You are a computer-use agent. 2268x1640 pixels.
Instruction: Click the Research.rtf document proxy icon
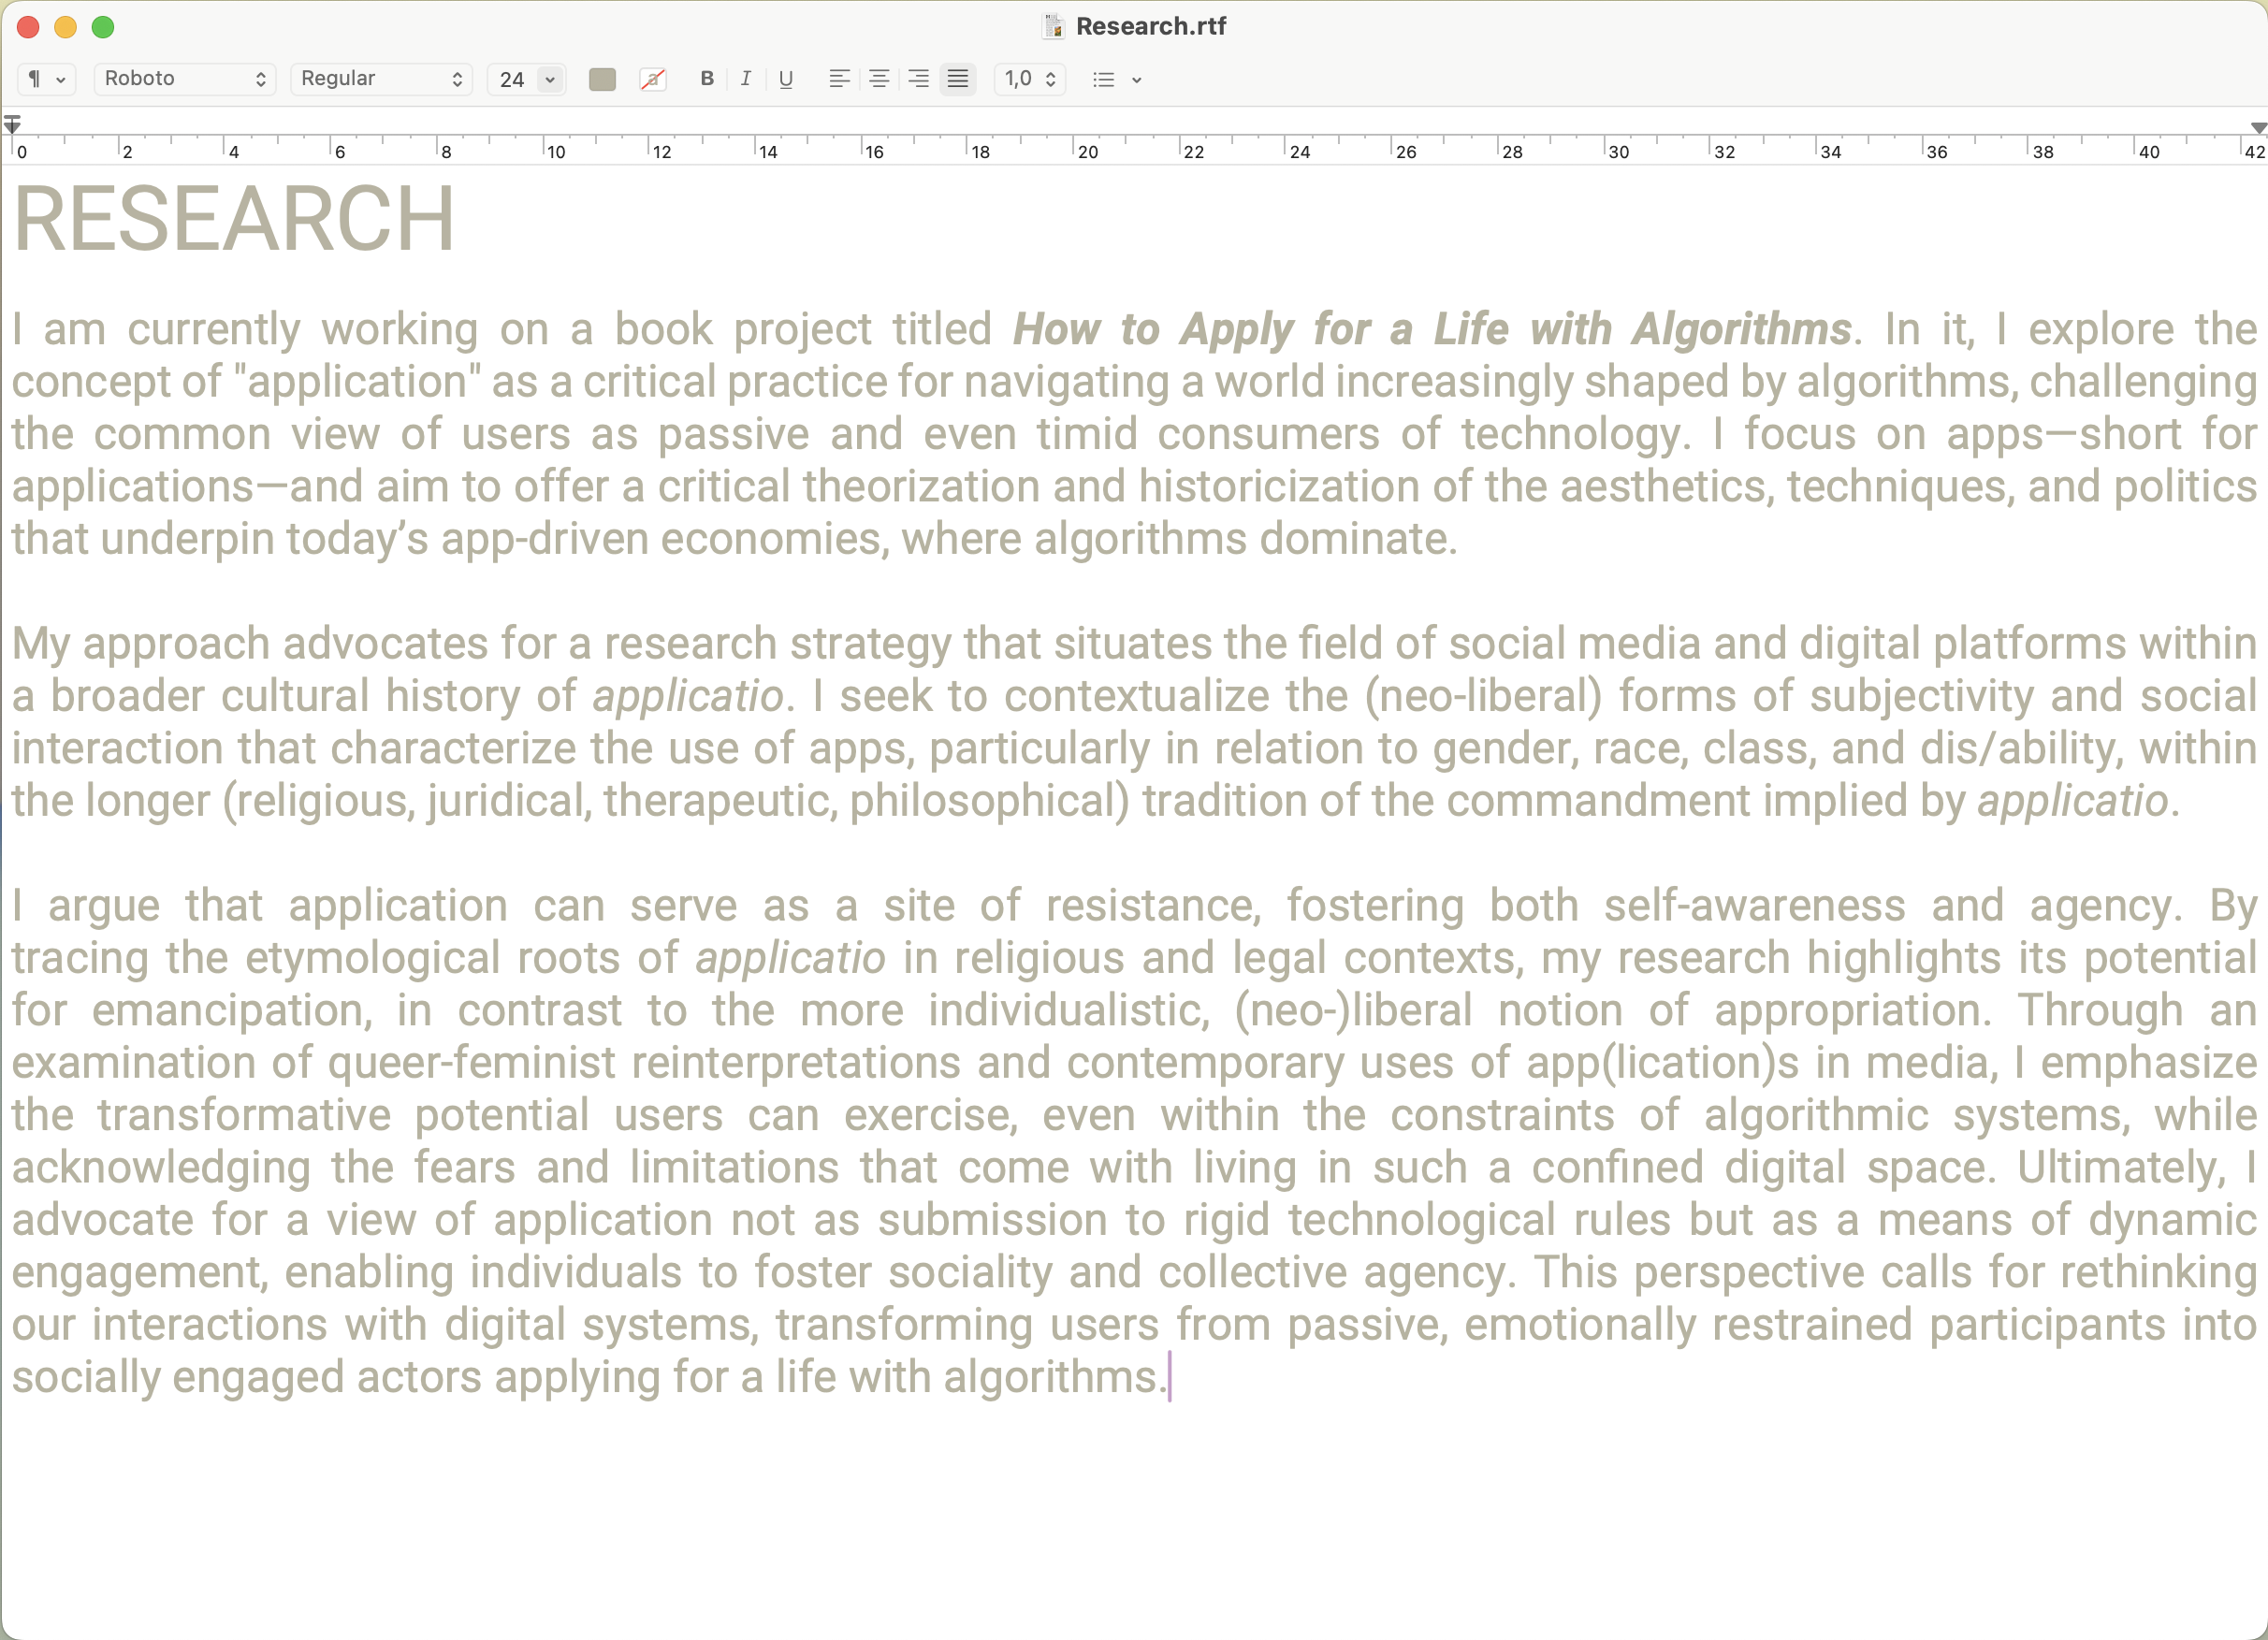click(1053, 26)
